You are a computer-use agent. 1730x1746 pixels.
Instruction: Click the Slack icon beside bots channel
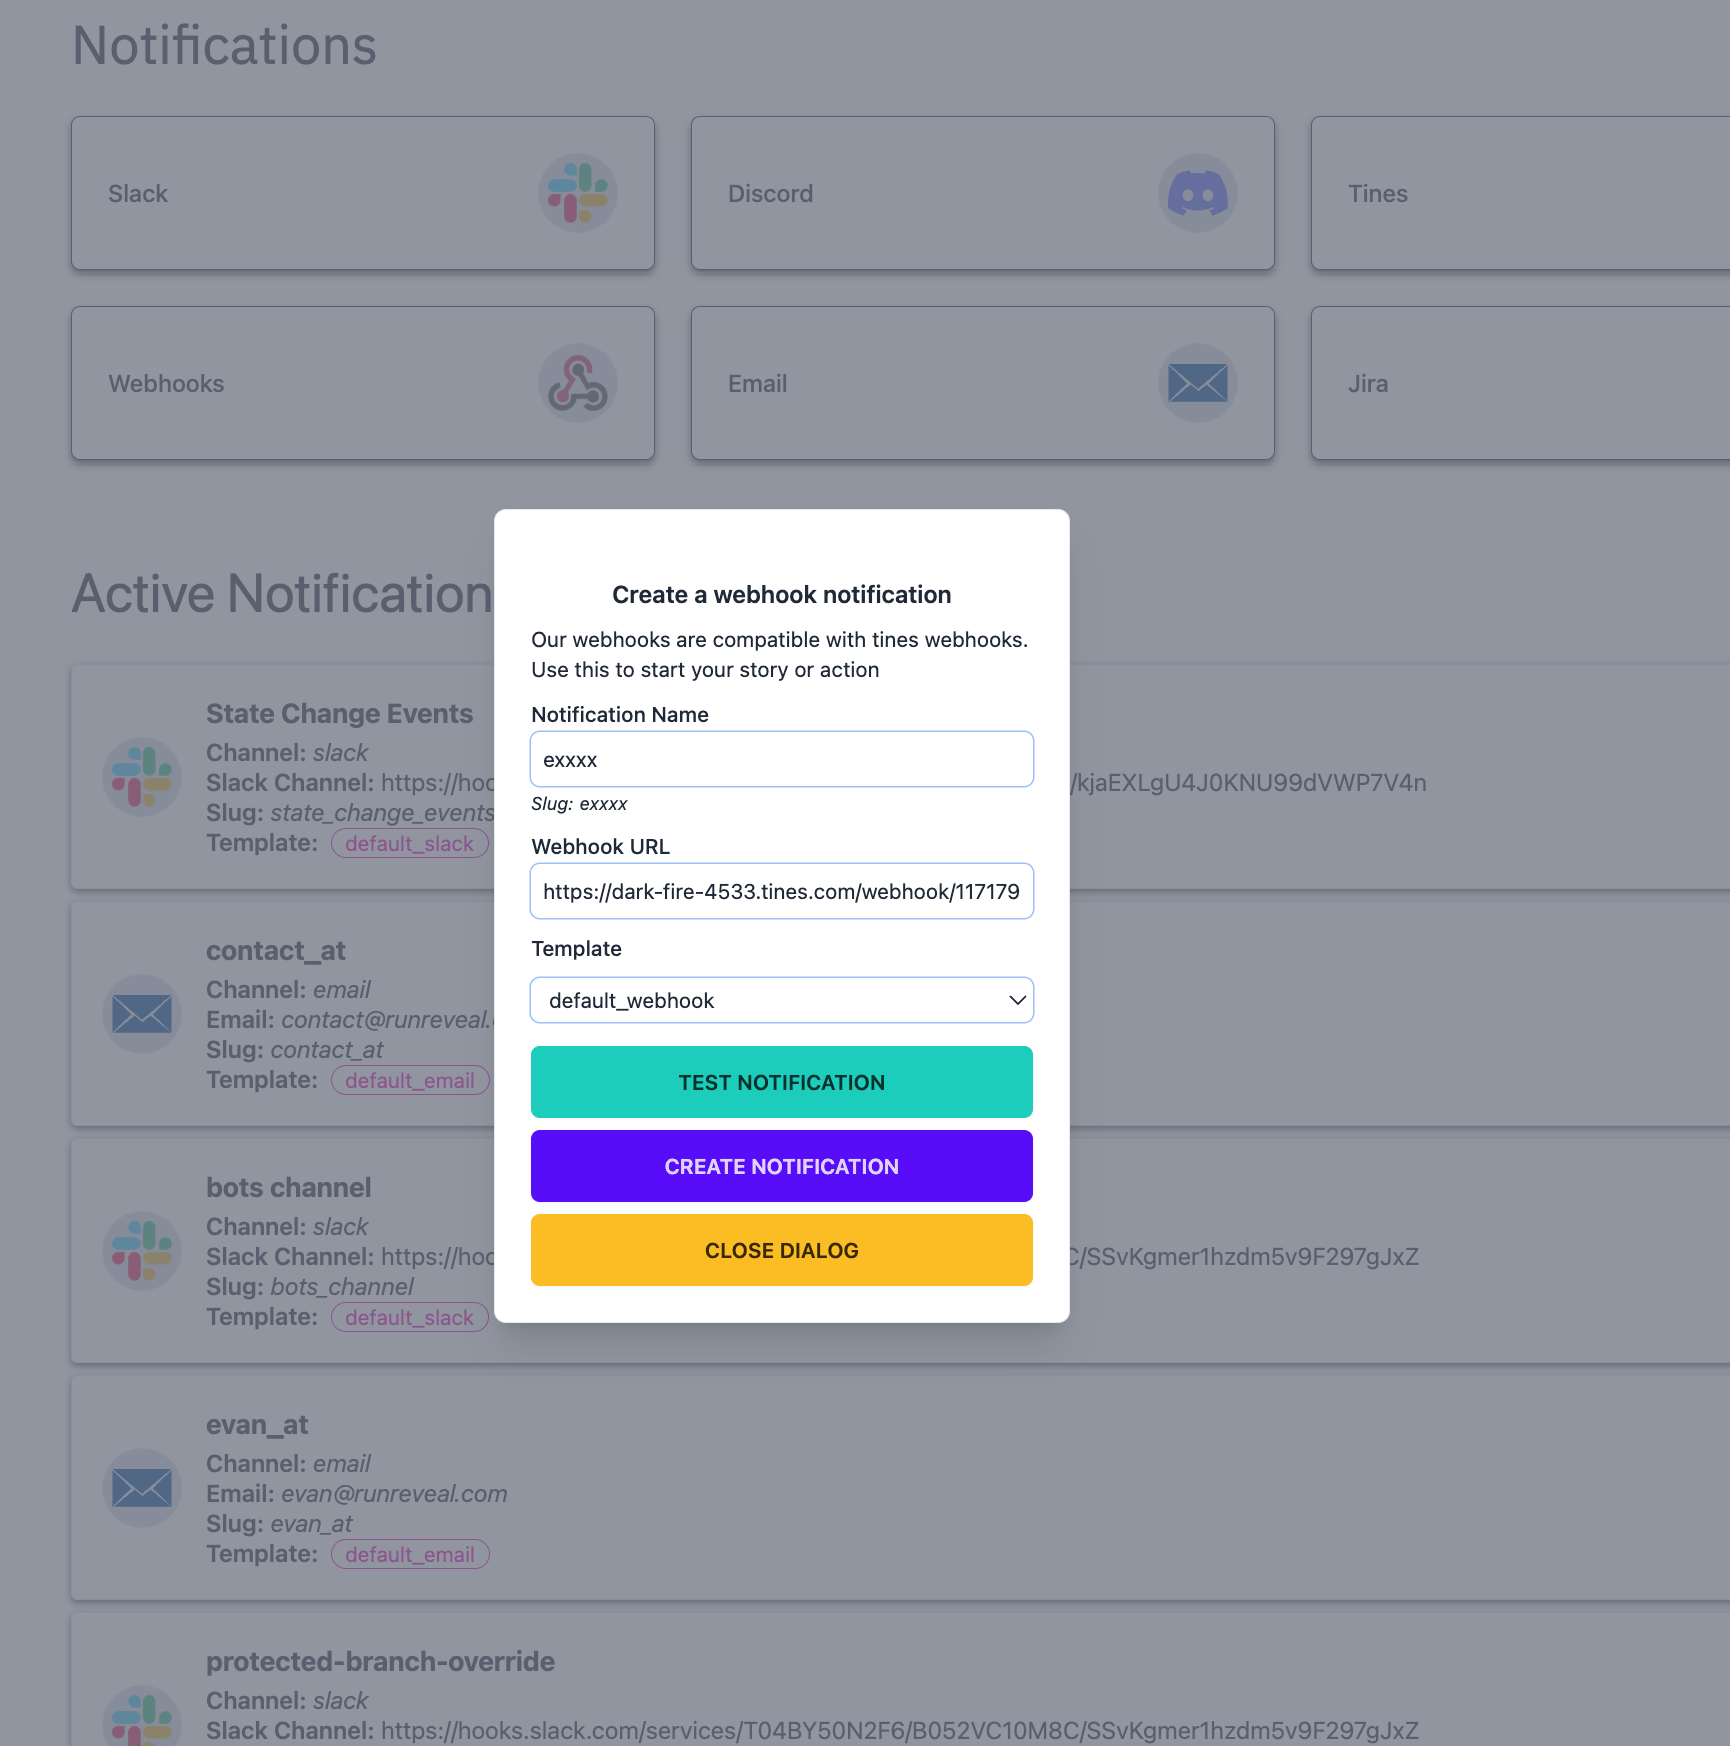point(142,1251)
